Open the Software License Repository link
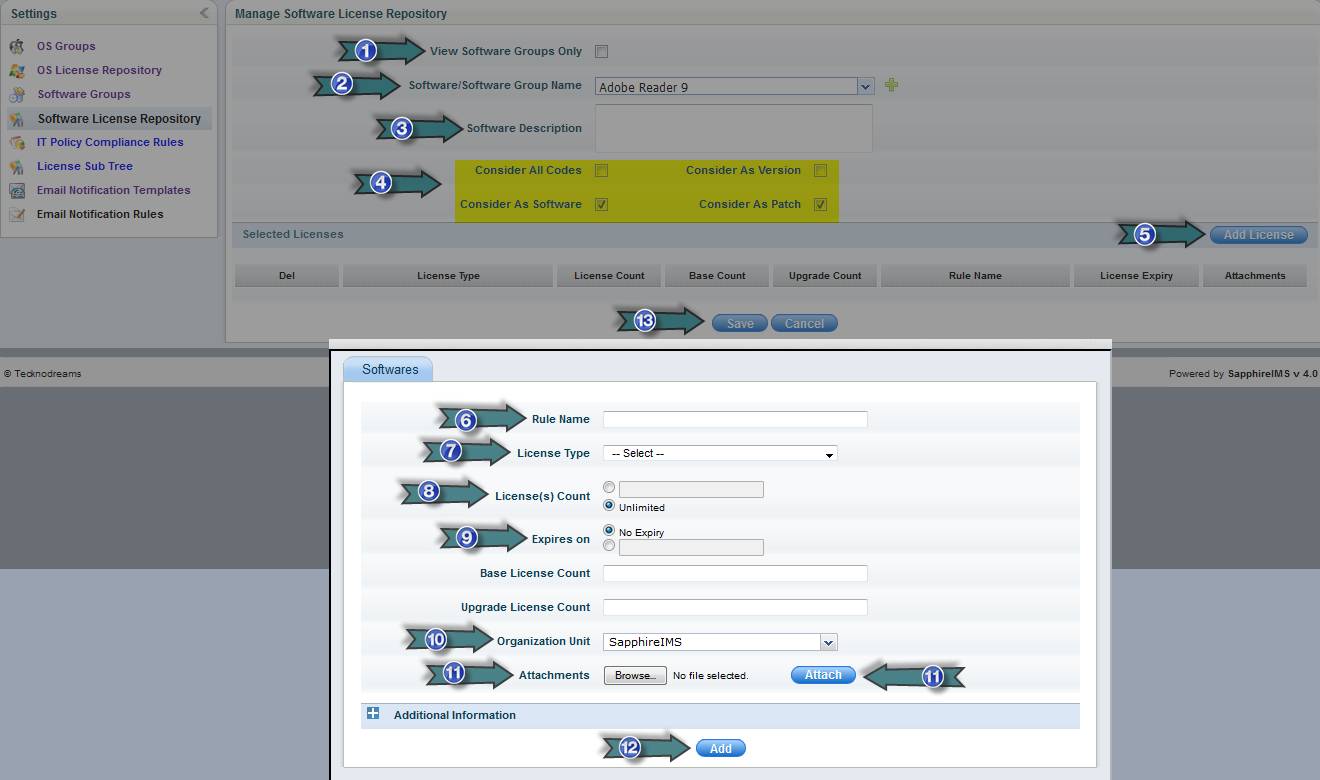The width and height of the screenshot is (1320, 780). (x=119, y=118)
